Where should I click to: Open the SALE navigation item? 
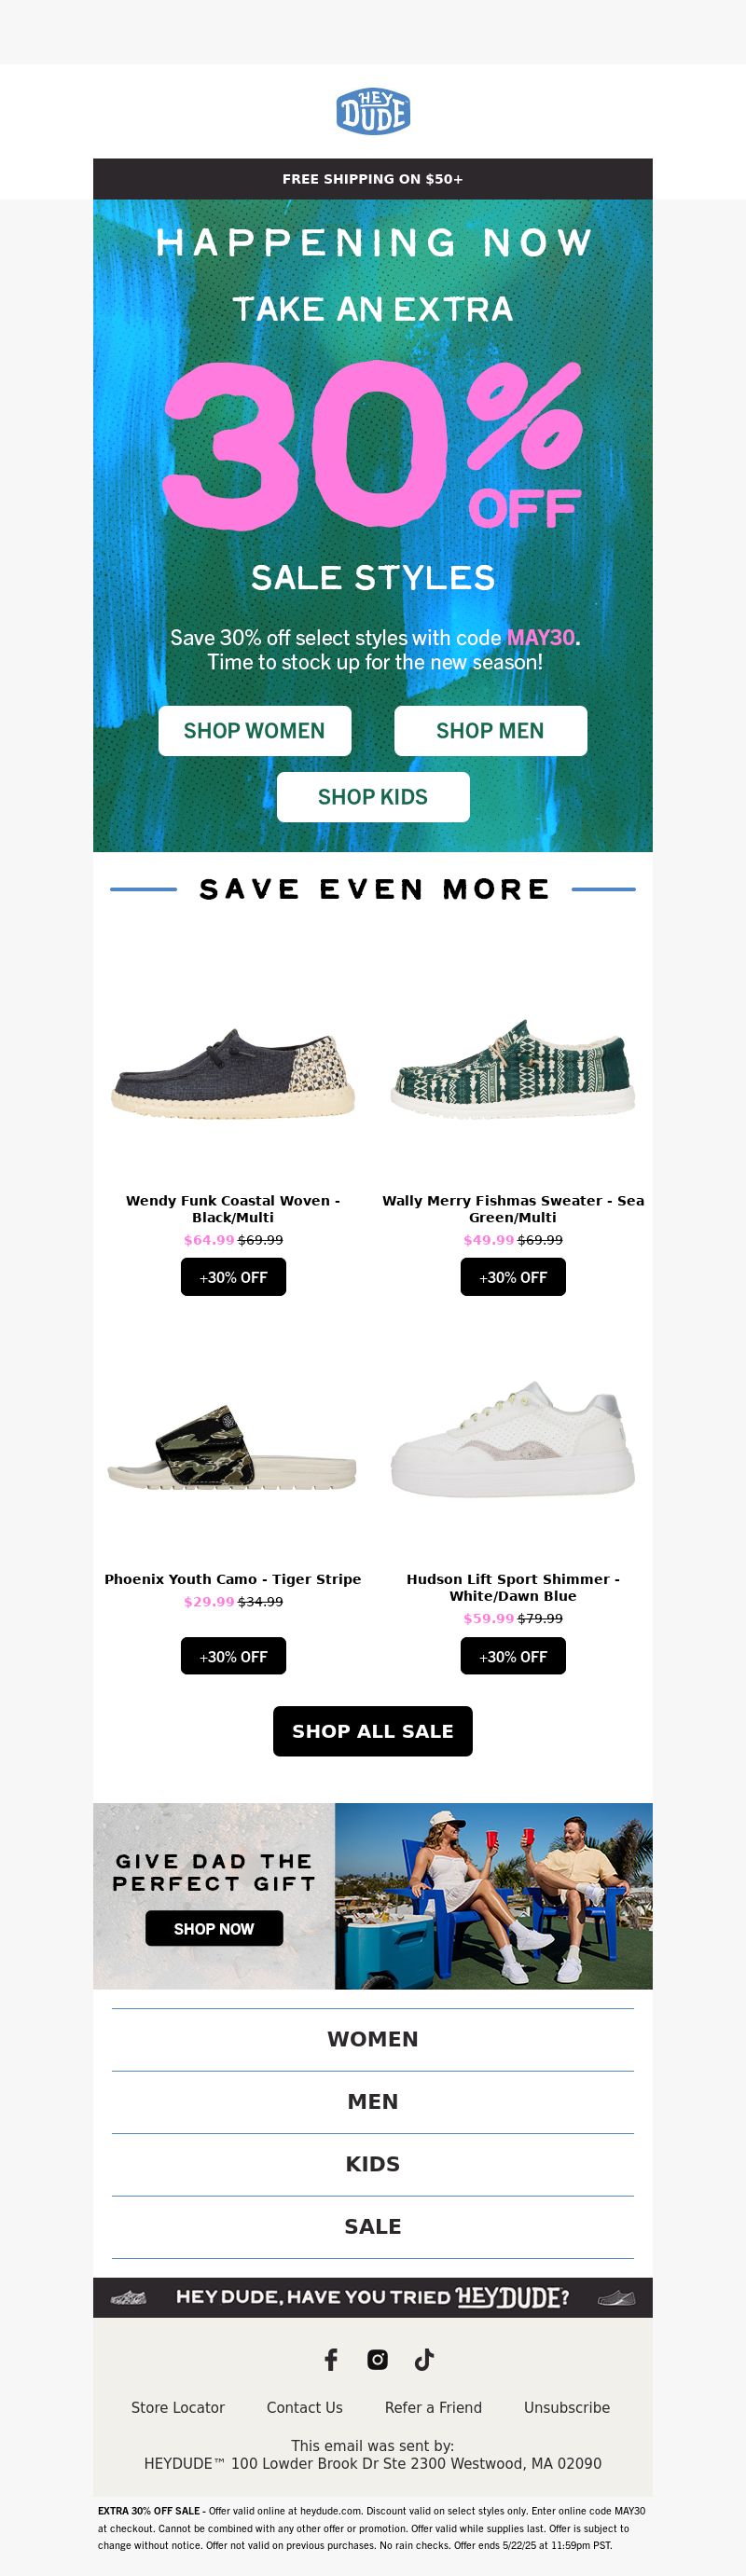(x=373, y=2226)
